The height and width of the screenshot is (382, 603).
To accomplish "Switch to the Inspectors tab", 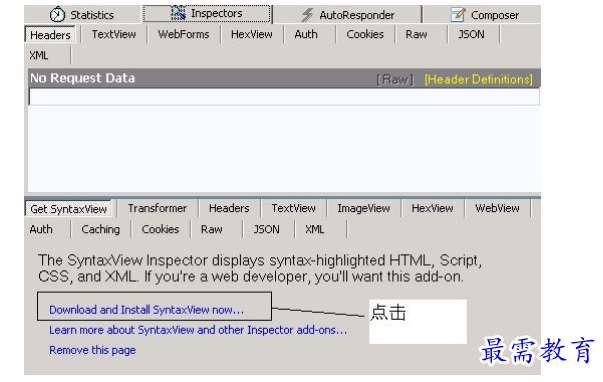I will (207, 13).
